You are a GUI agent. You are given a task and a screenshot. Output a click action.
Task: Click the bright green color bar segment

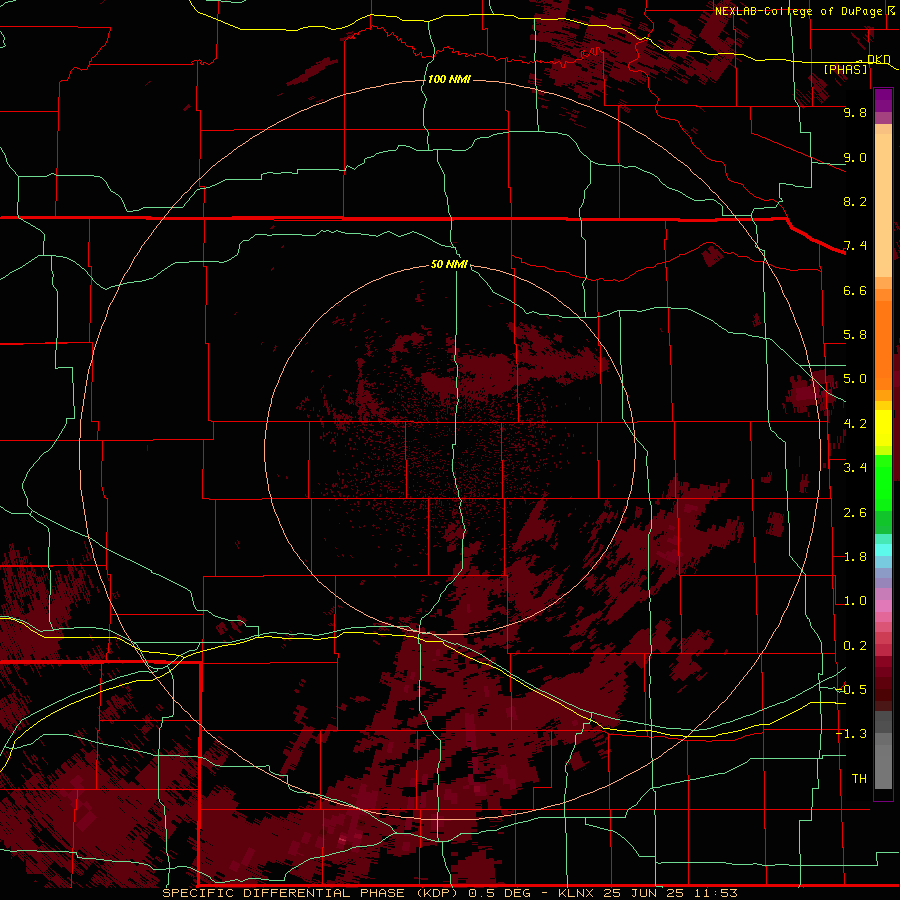pyautogui.click(x=883, y=482)
